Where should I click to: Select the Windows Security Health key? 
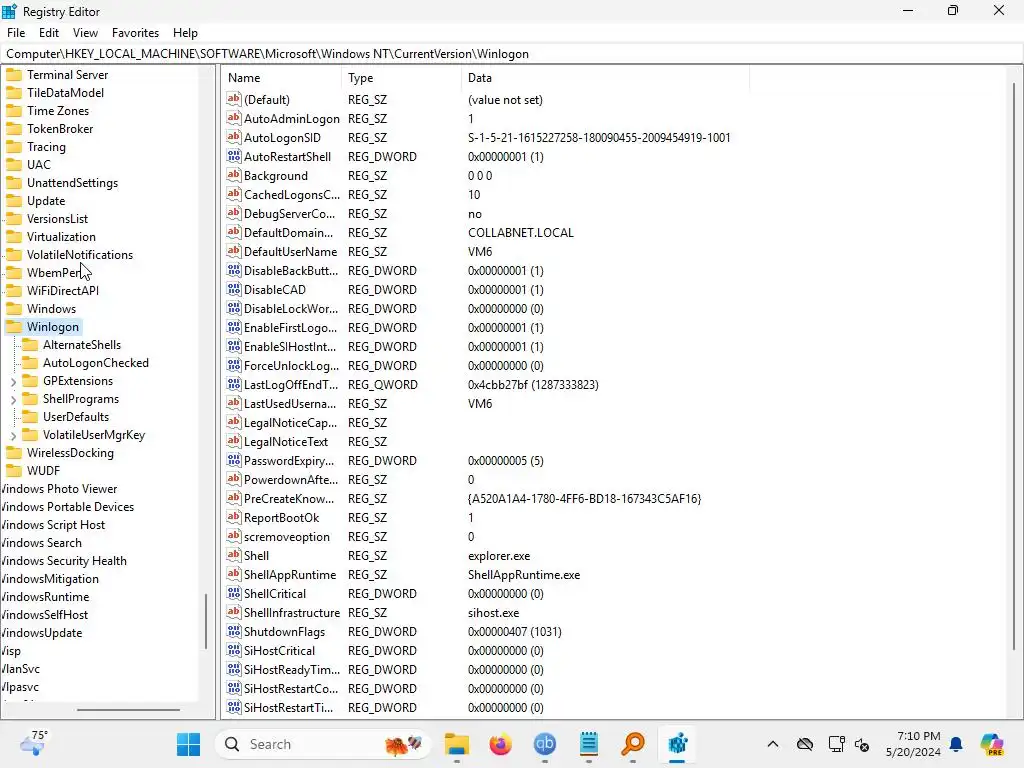(x=63, y=560)
